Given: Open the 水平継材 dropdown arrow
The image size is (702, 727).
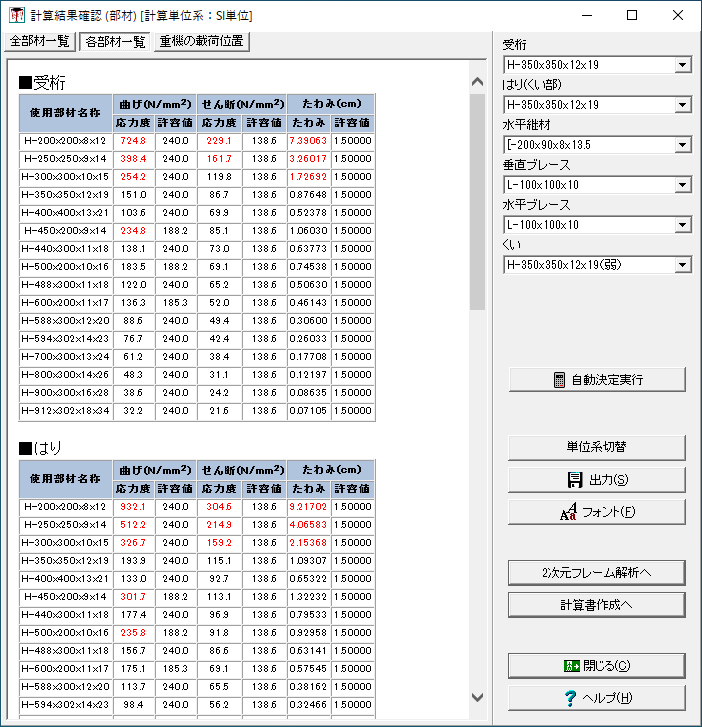Looking at the screenshot, I should coord(682,145).
